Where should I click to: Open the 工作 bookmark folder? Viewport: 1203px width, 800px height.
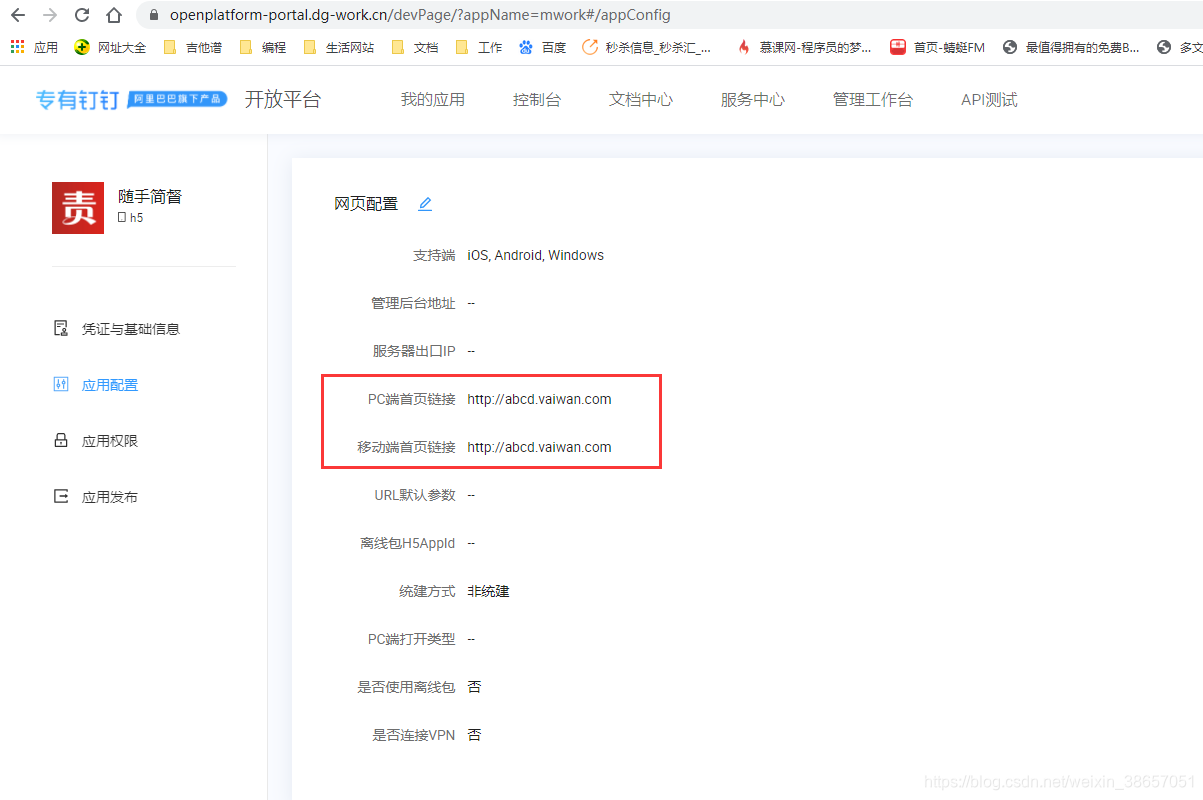pos(478,47)
